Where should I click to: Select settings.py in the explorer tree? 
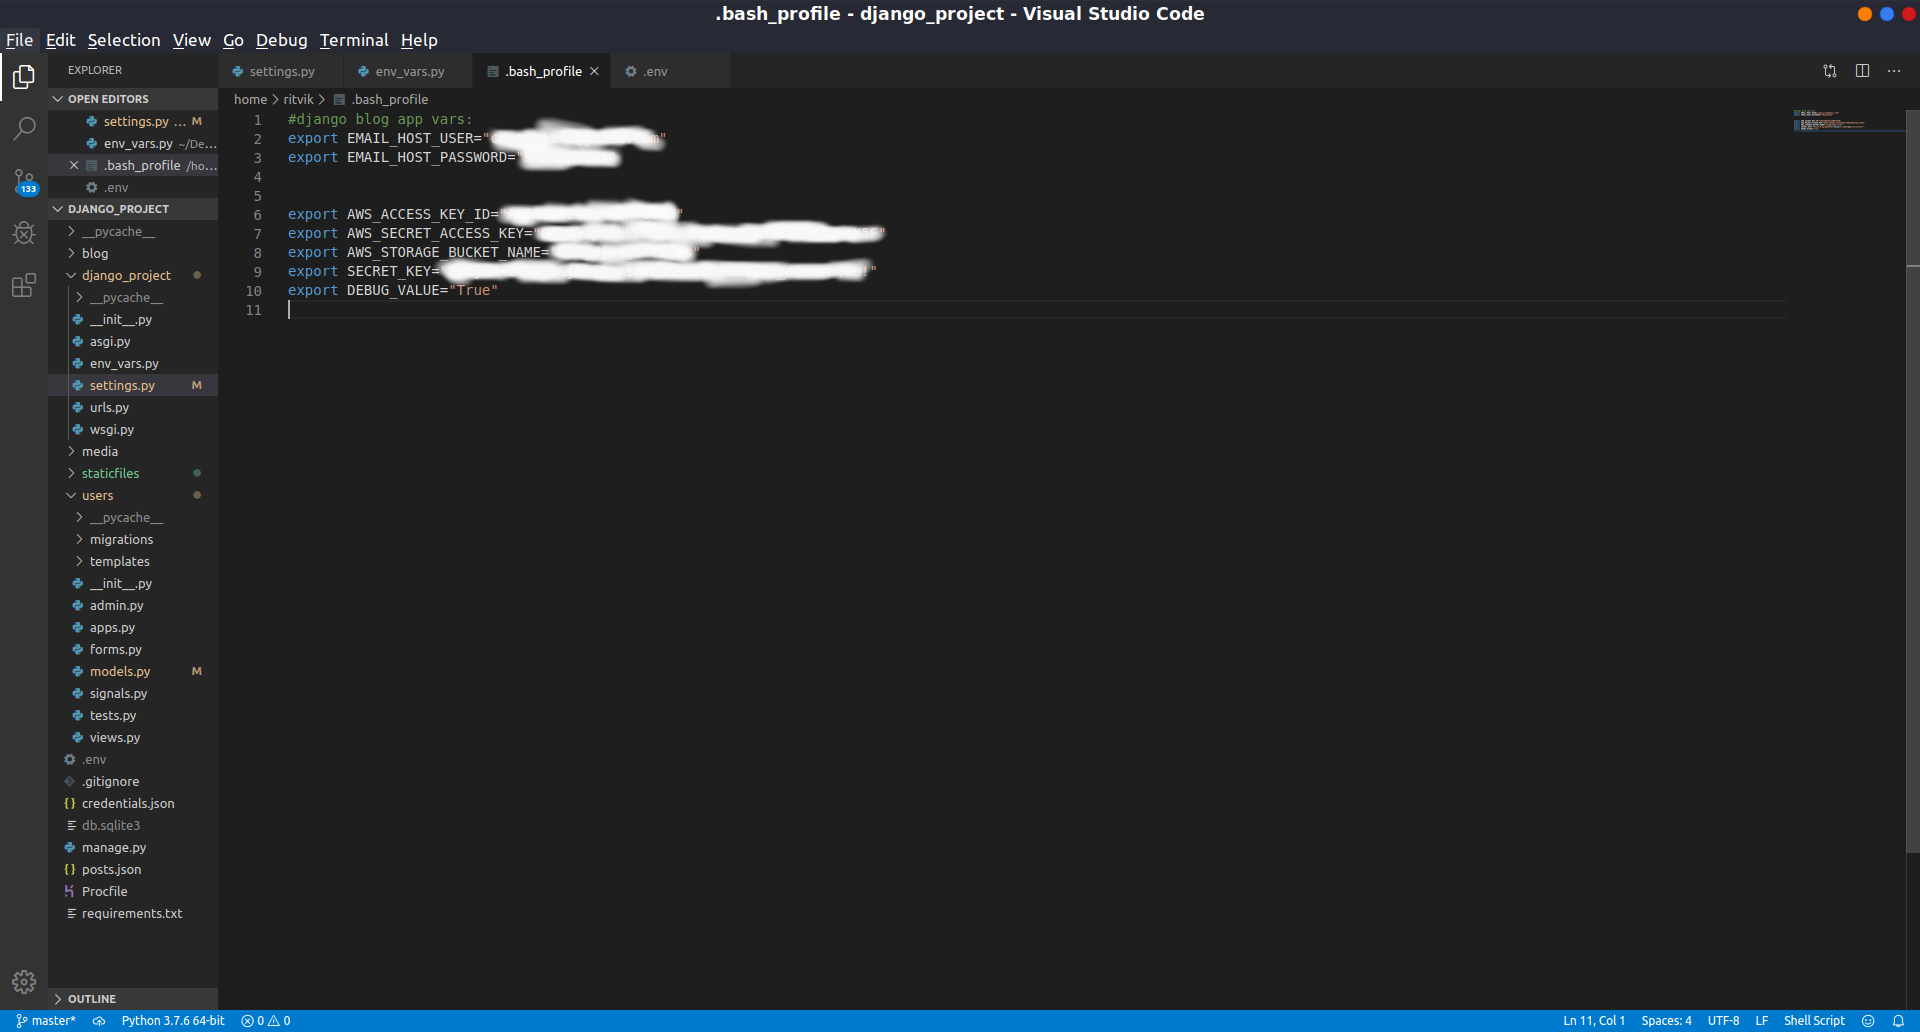[x=122, y=385]
